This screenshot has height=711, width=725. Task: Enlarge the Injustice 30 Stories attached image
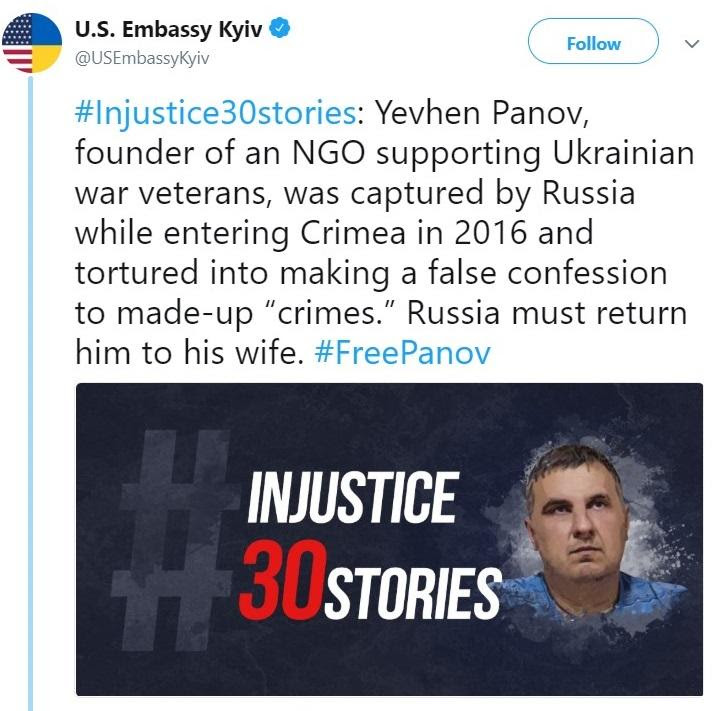389,539
